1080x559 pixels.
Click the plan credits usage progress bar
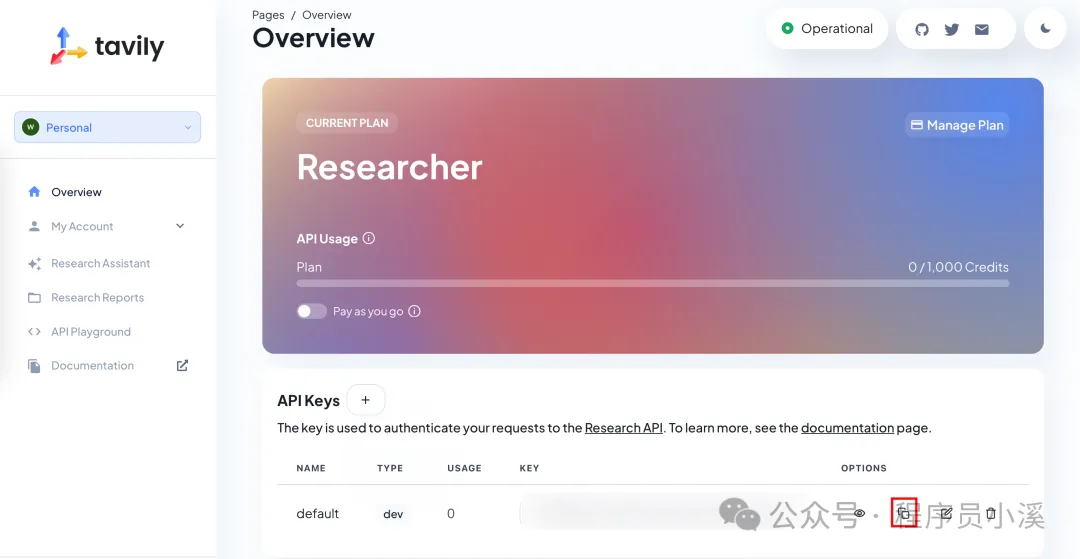click(x=652, y=283)
